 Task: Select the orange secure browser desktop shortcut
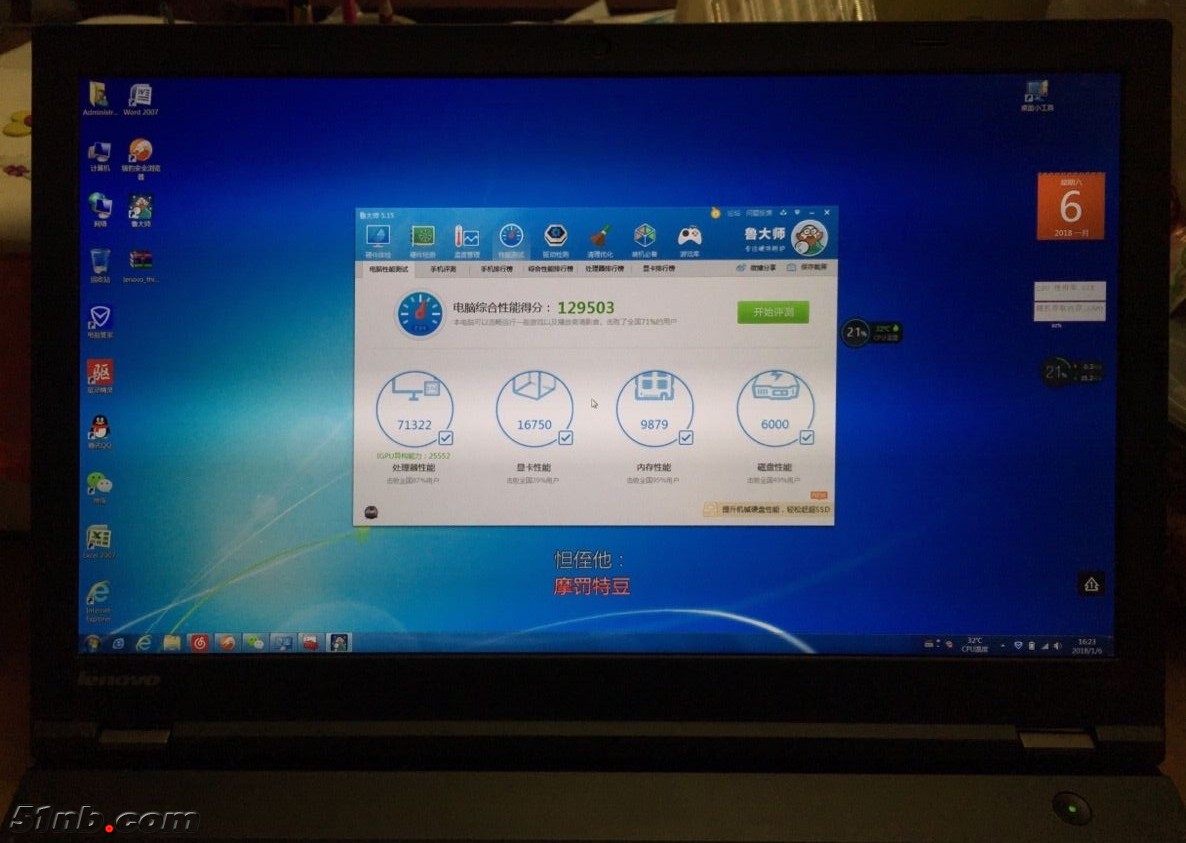pos(141,159)
